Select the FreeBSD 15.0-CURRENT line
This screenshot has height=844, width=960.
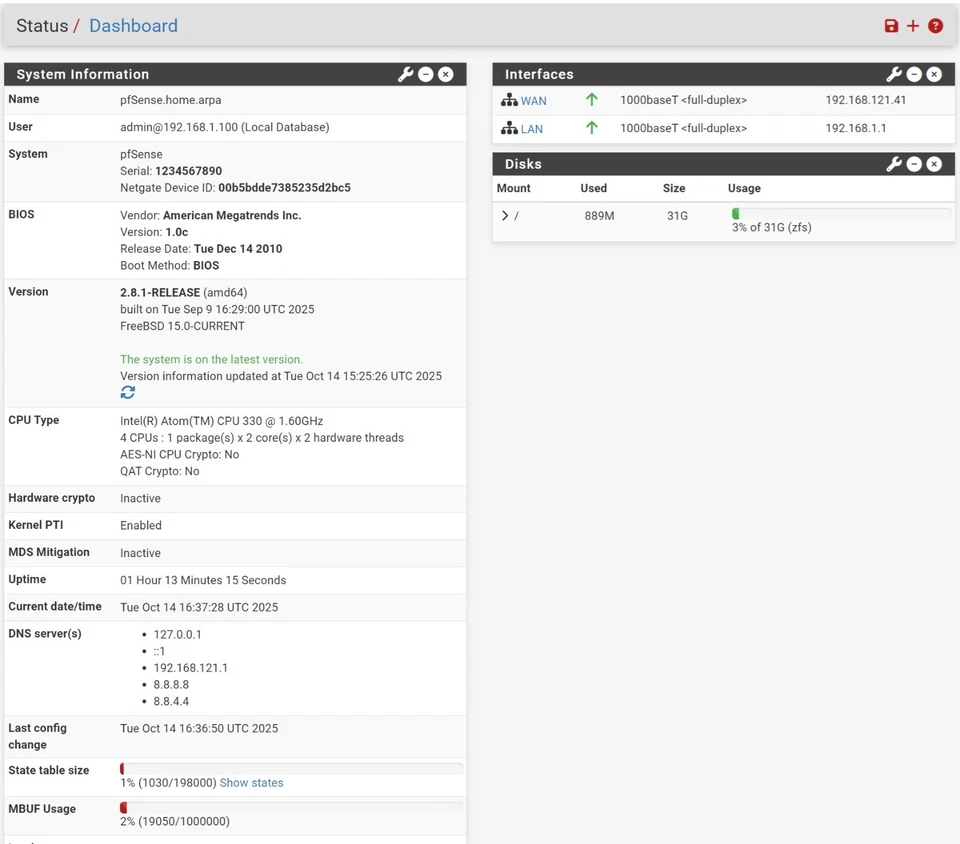point(182,326)
